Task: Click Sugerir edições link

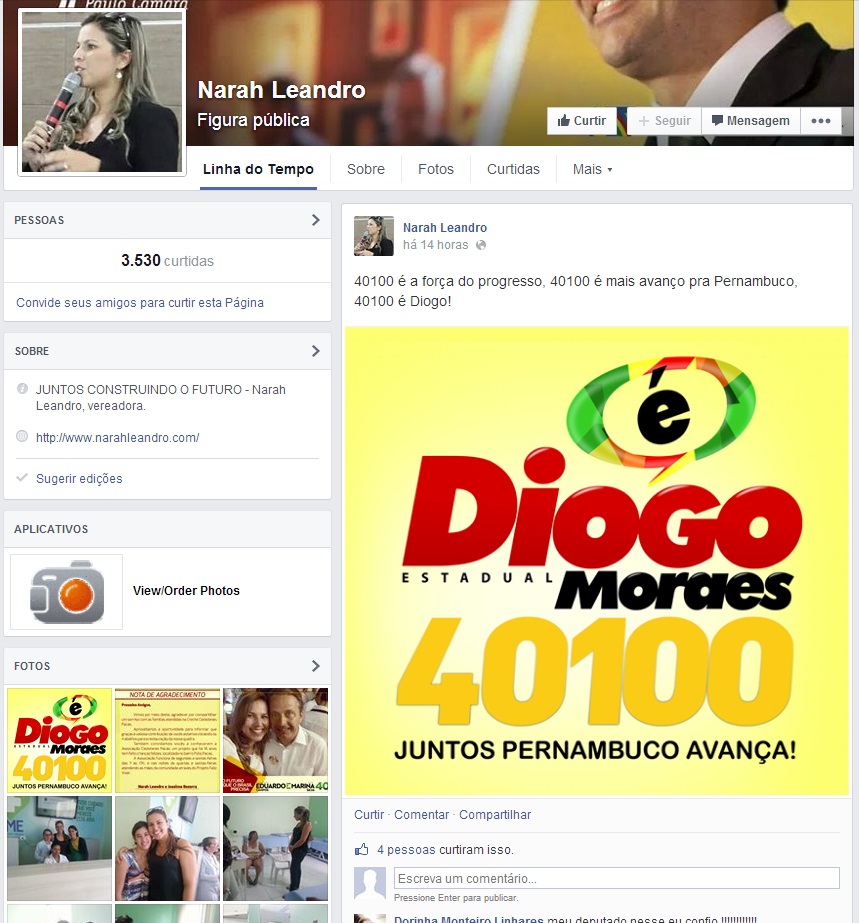Action: [79, 479]
